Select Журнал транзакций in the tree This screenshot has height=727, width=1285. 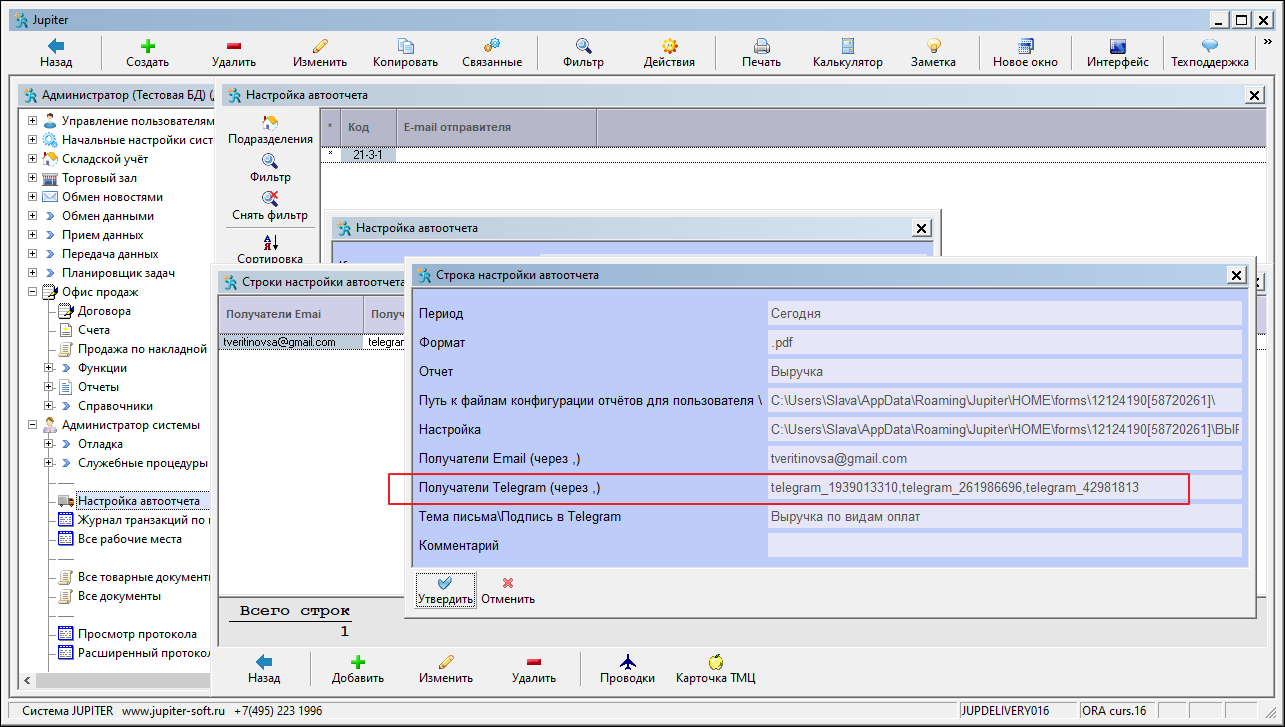tap(142, 520)
